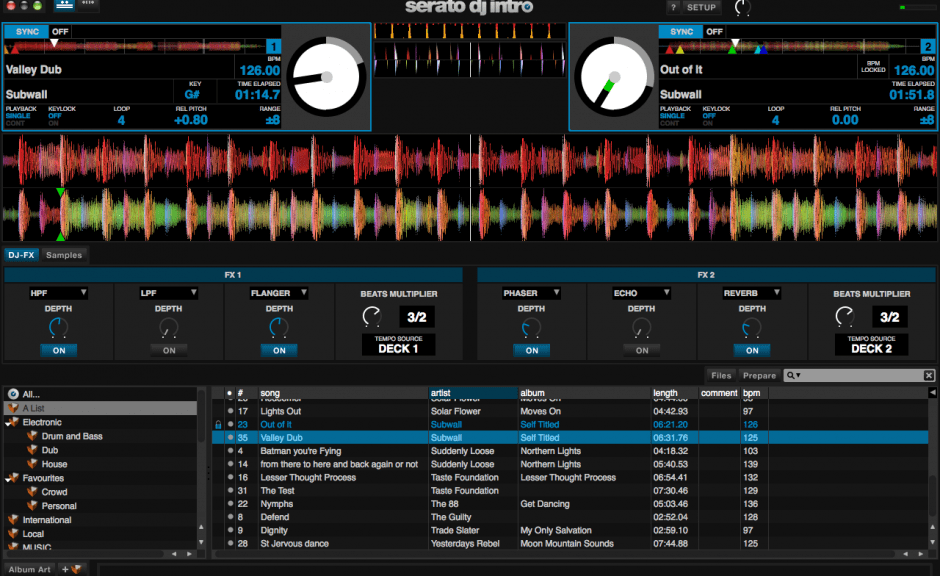The width and height of the screenshot is (940, 576).
Task: Click the horizontal display view icon in toolbar
Action: pyautogui.click(x=64, y=6)
